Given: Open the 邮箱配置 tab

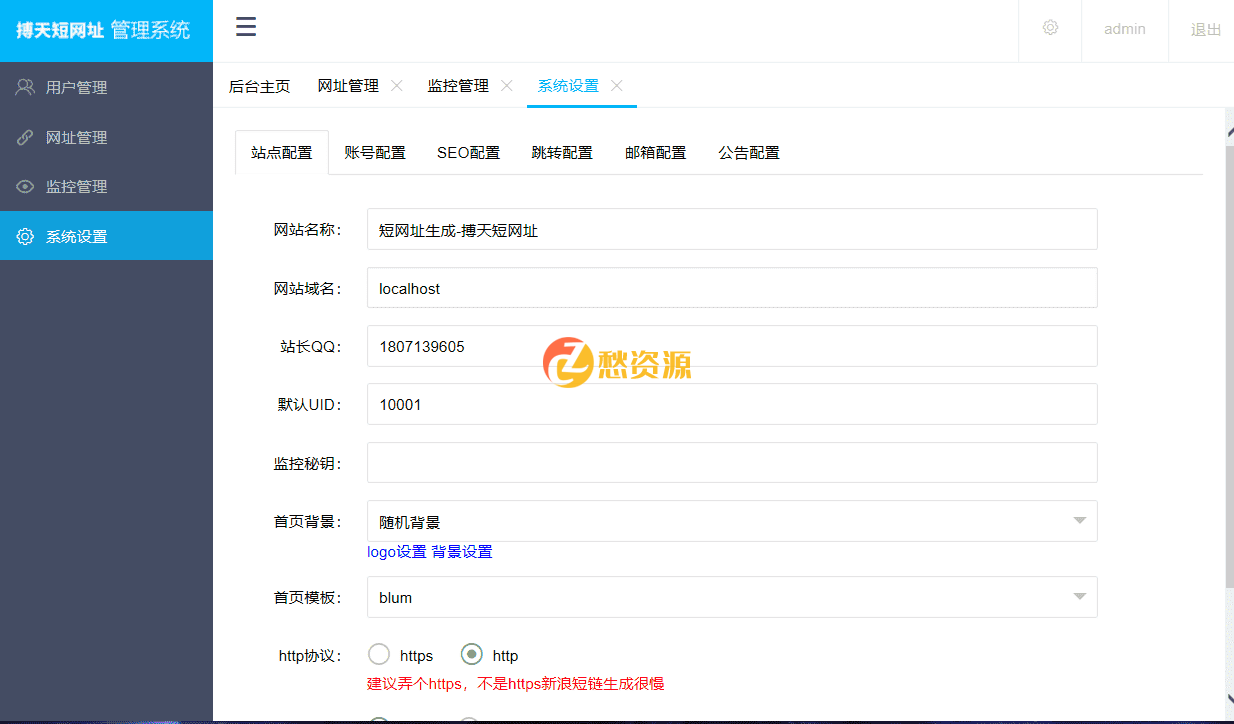Looking at the screenshot, I should [x=656, y=152].
